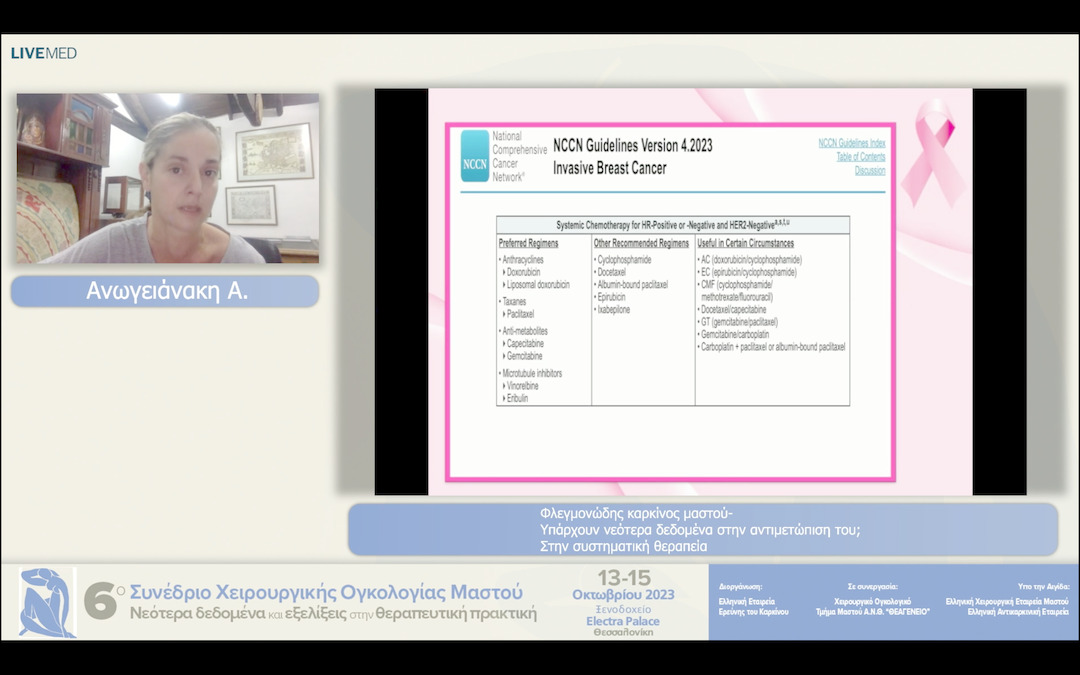Select the speaker webcam video

click(x=167, y=178)
